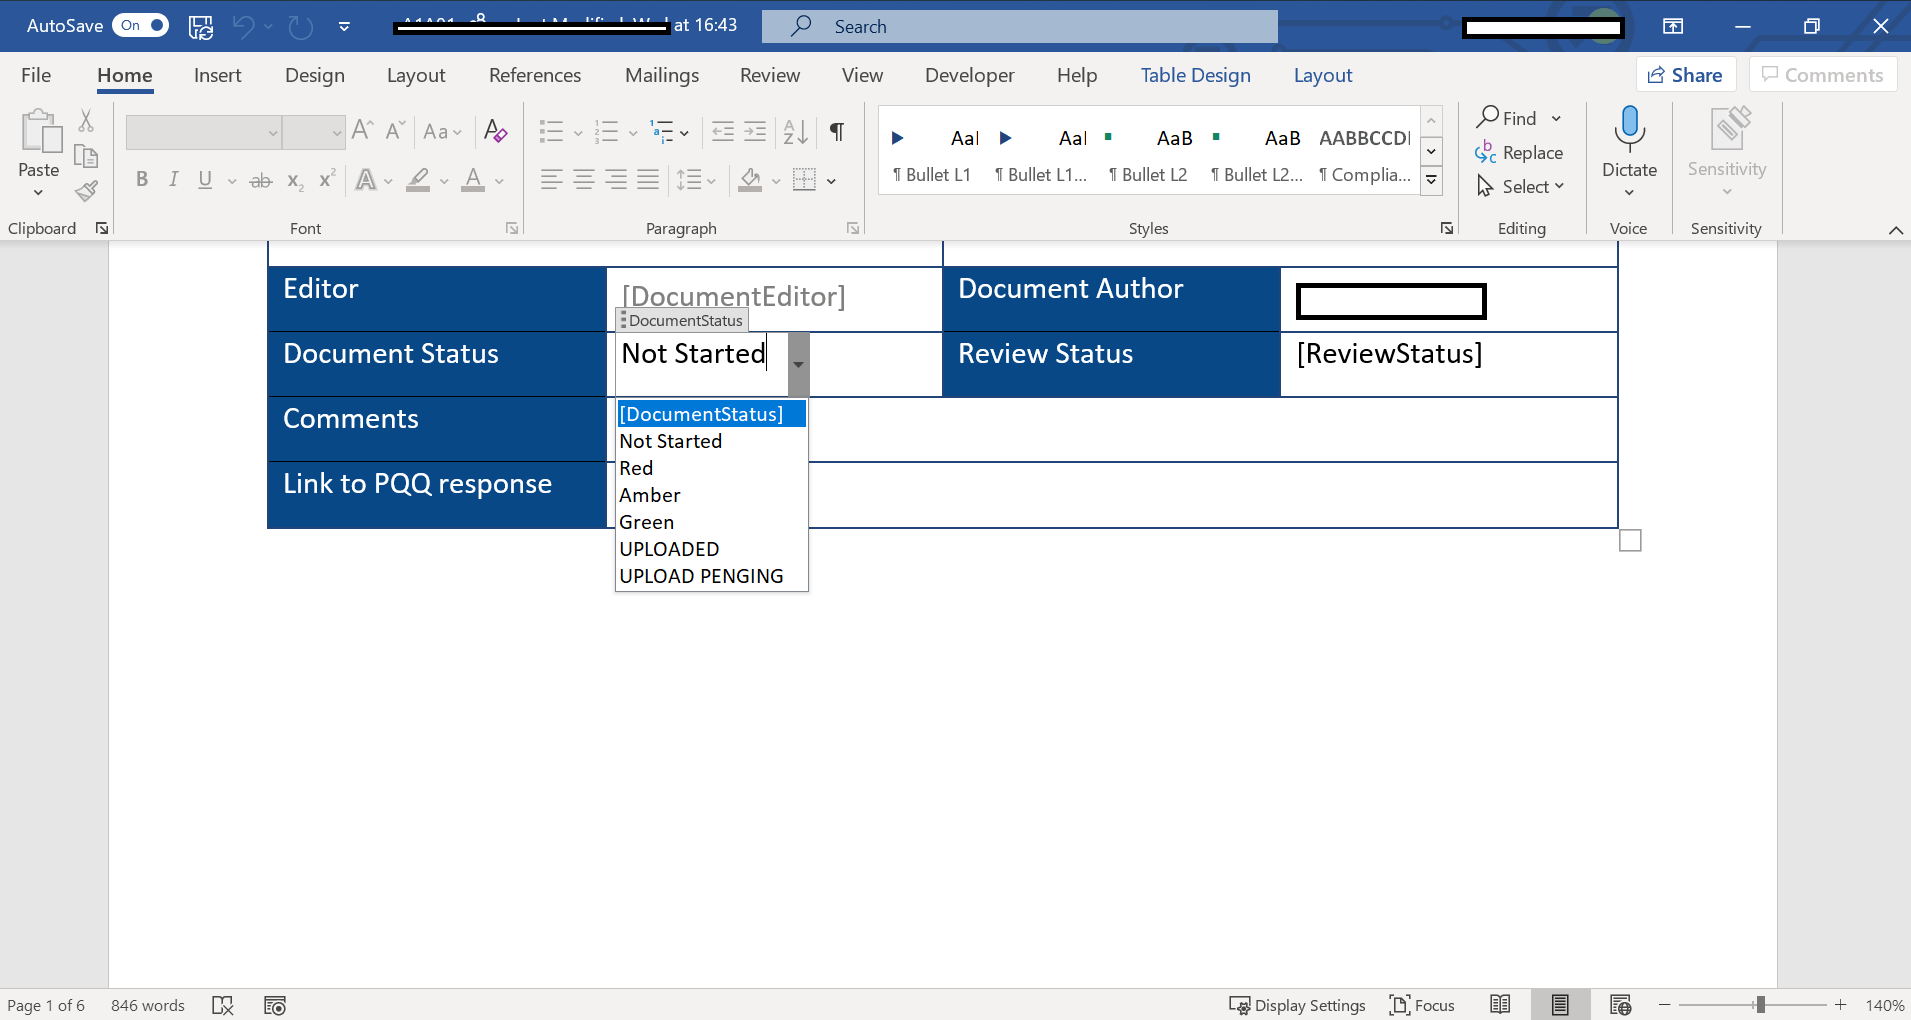This screenshot has height=1020, width=1911.
Task: Turn off the AutoSave toggle
Action: [x=140, y=25]
